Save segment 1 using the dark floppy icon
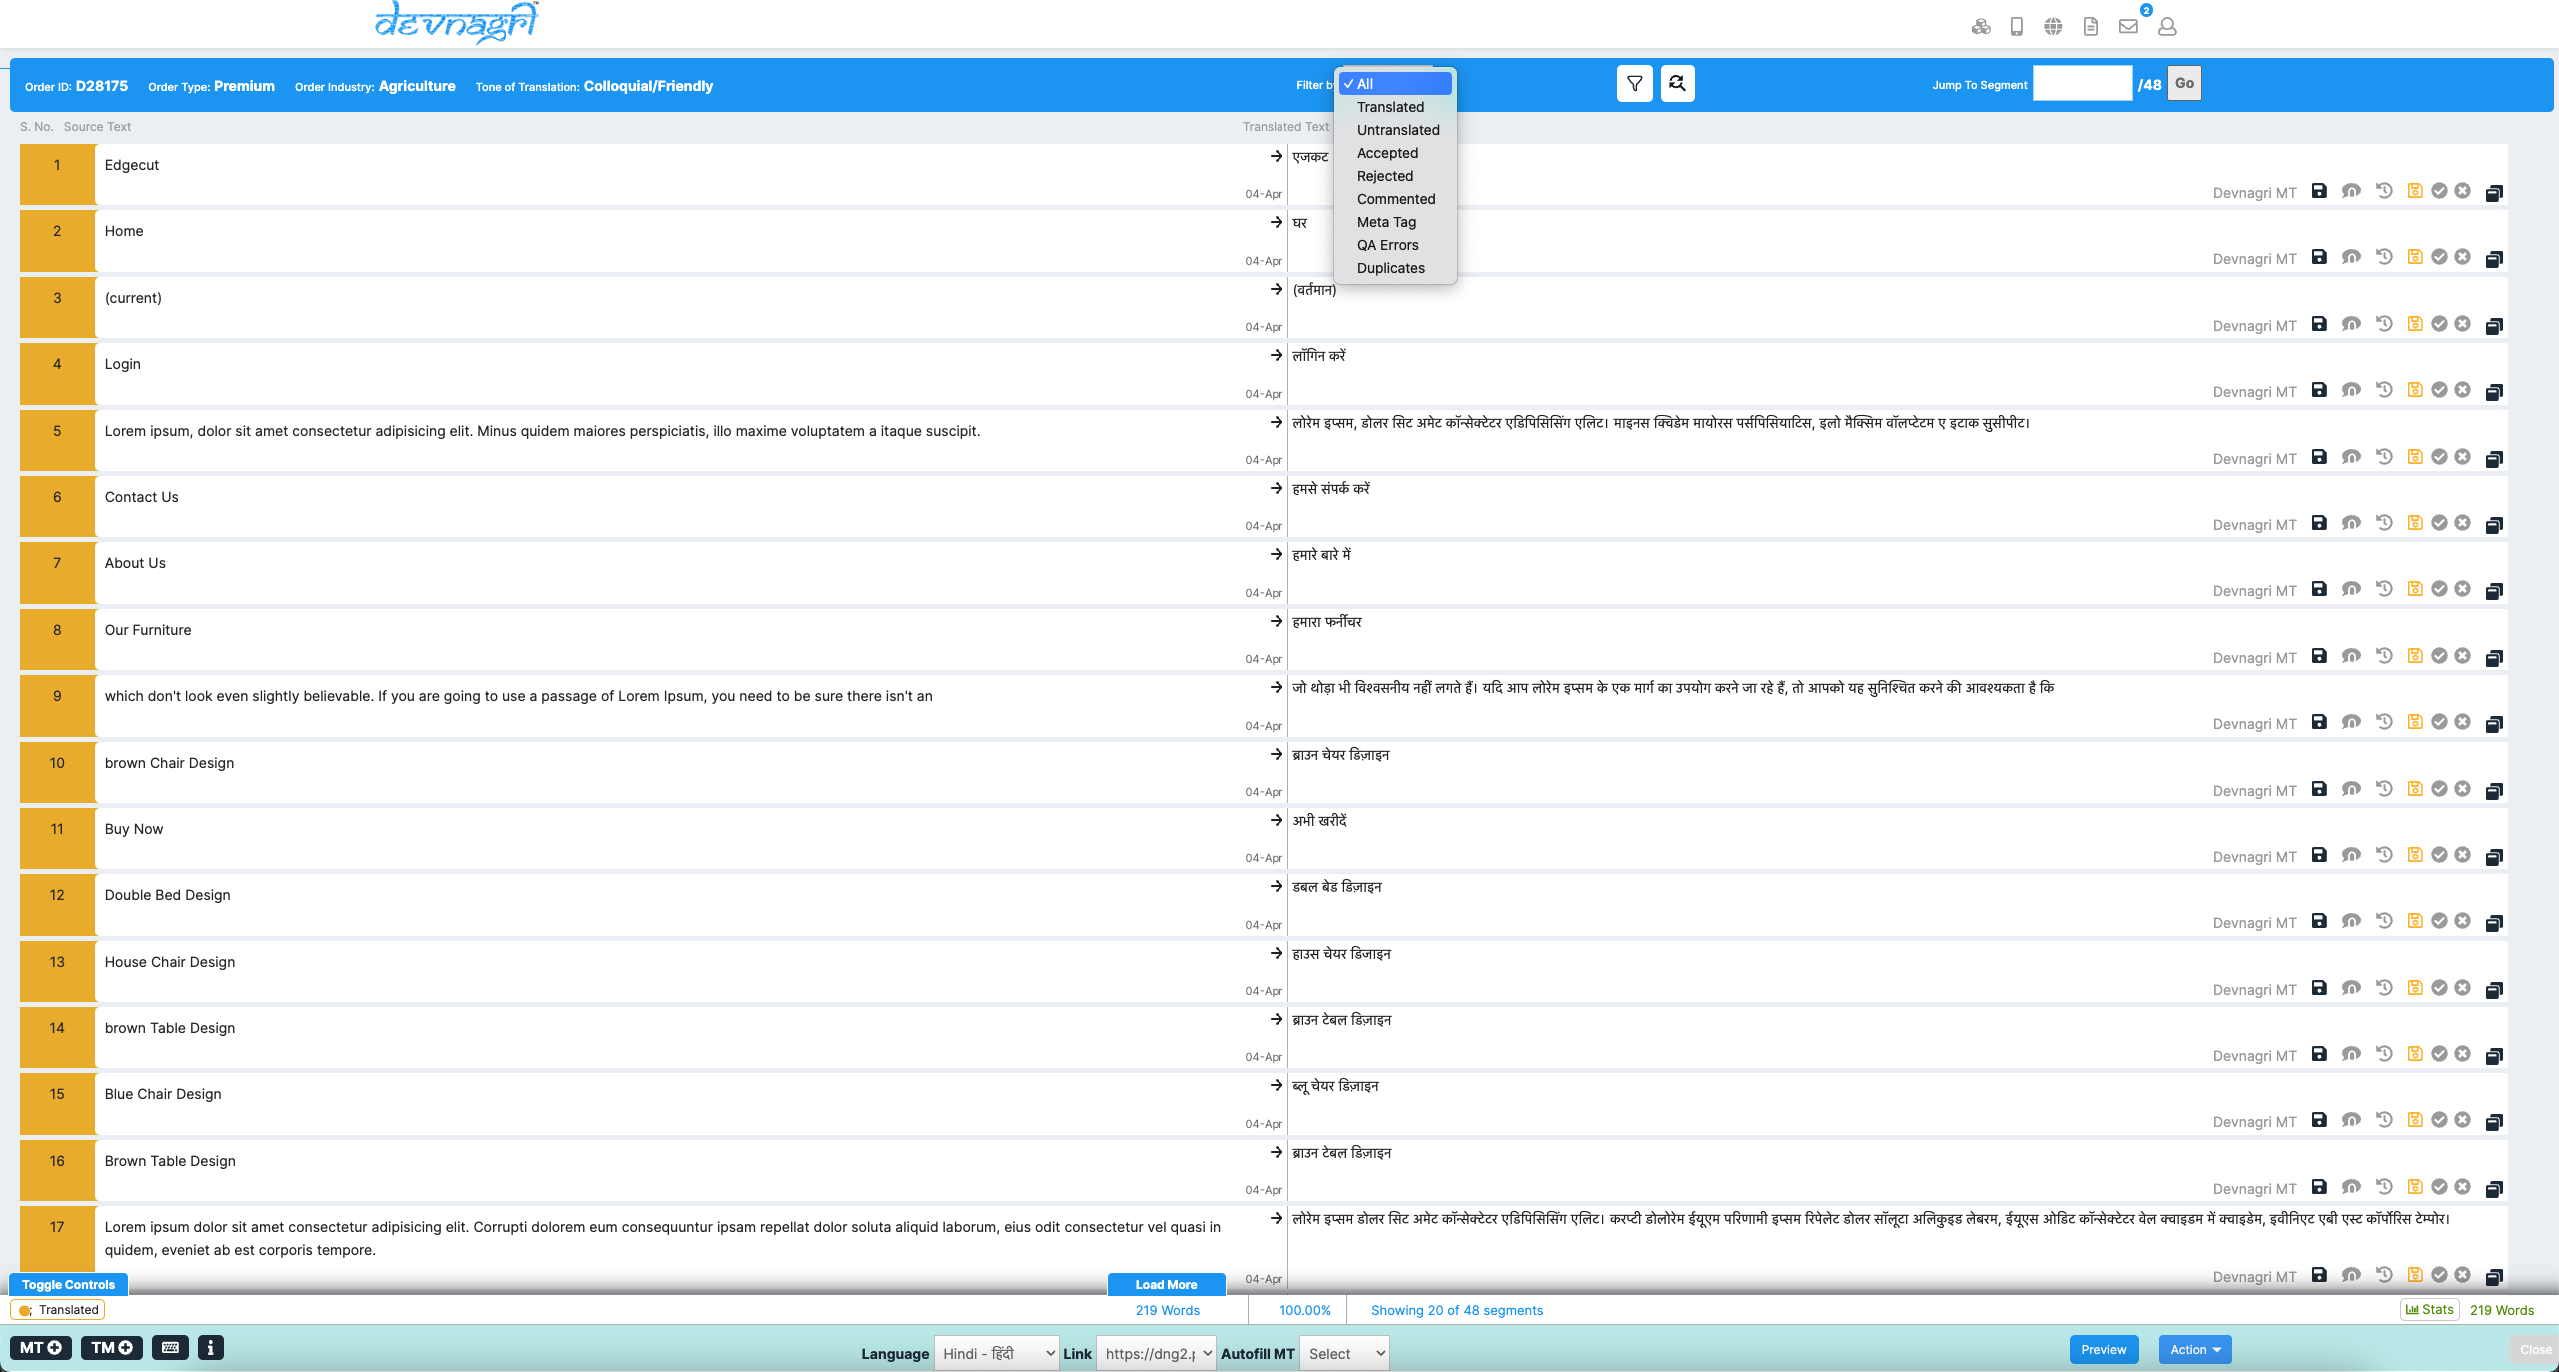 click(2319, 191)
